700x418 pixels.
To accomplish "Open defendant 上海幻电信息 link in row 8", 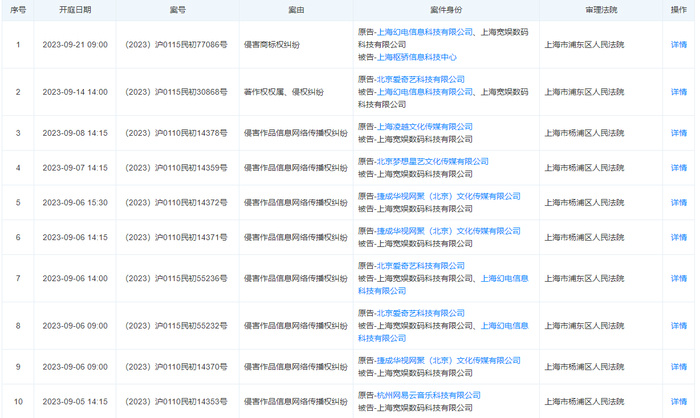I will tap(504, 326).
